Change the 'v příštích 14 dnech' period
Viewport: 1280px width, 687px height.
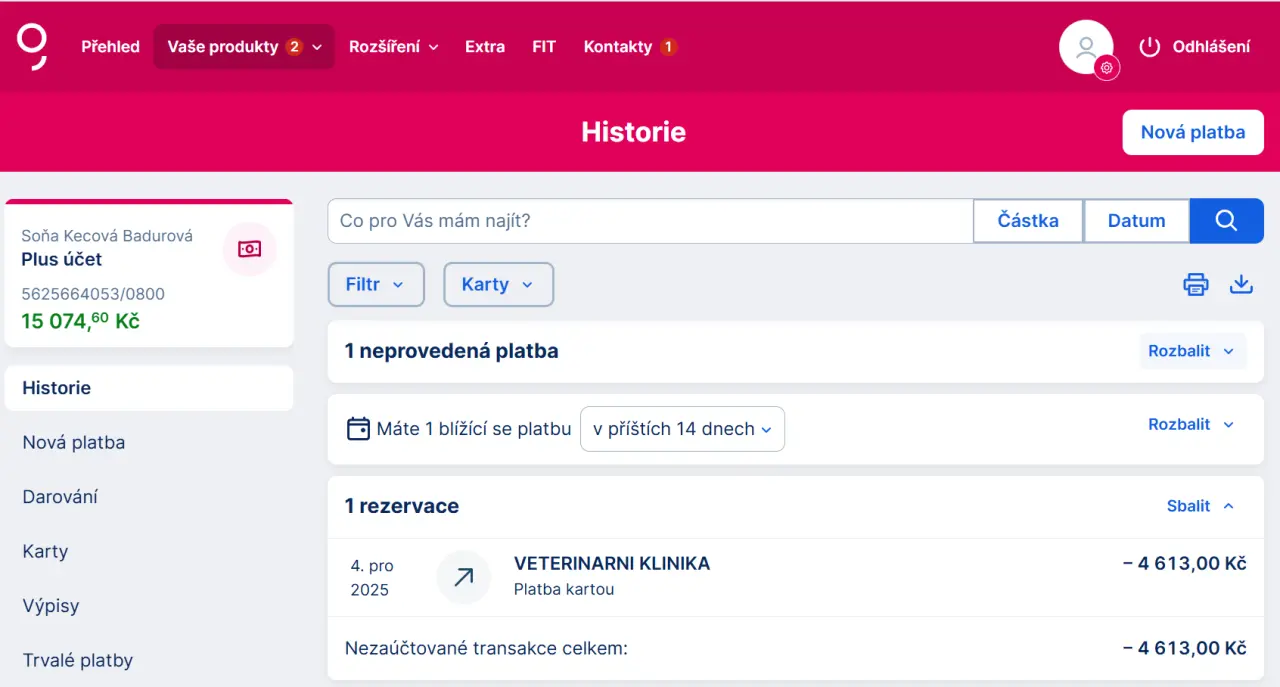(x=682, y=429)
